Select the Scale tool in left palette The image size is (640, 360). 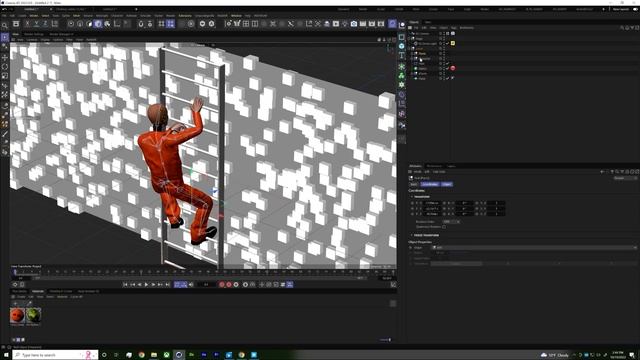tap(5, 76)
